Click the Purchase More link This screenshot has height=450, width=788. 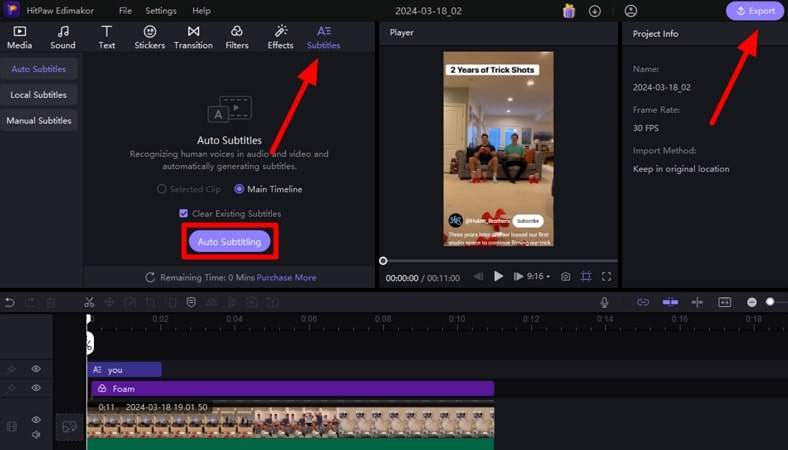tap(287, 277)
